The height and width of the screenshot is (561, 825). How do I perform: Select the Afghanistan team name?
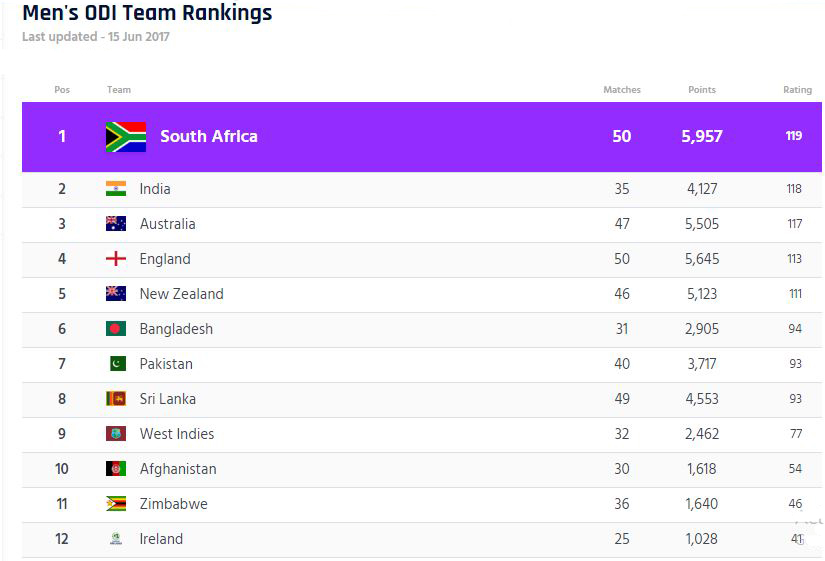[x=178, y=469]
